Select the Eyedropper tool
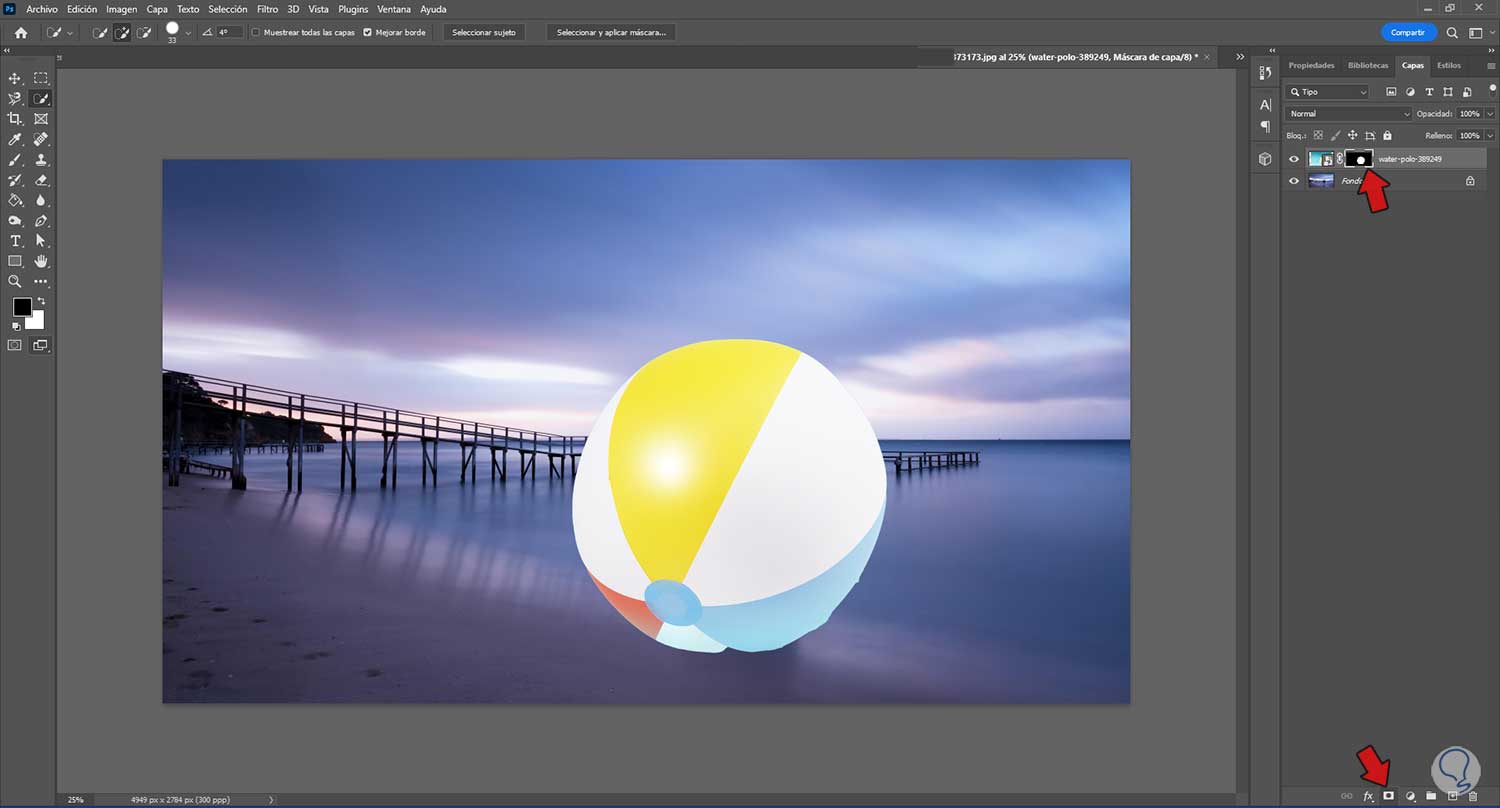 coord(15,139)
